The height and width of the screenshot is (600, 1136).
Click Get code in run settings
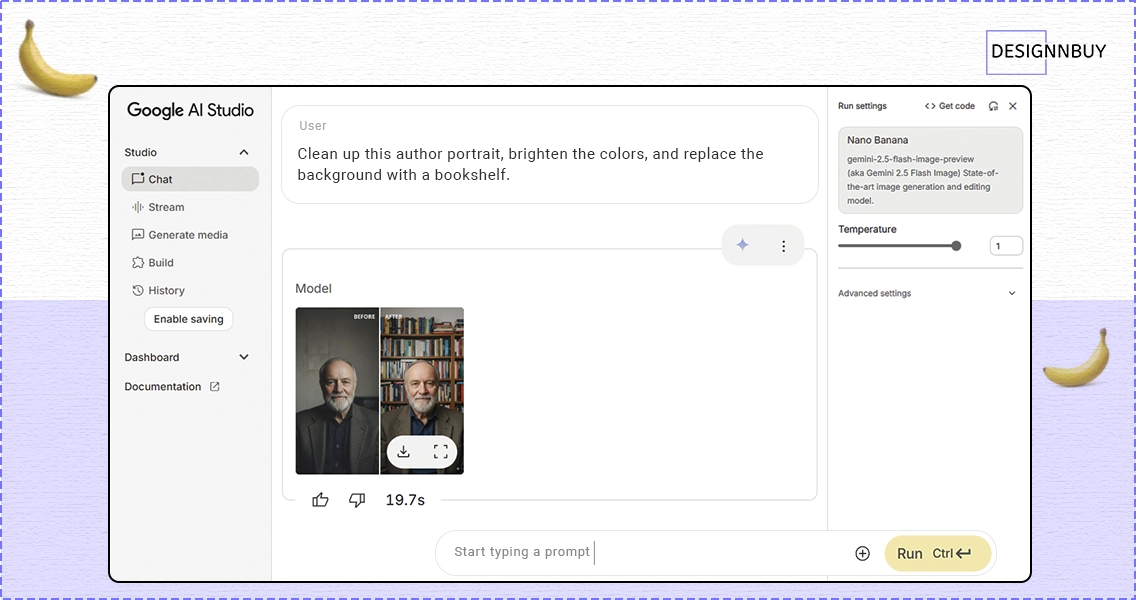pos(950,106)
